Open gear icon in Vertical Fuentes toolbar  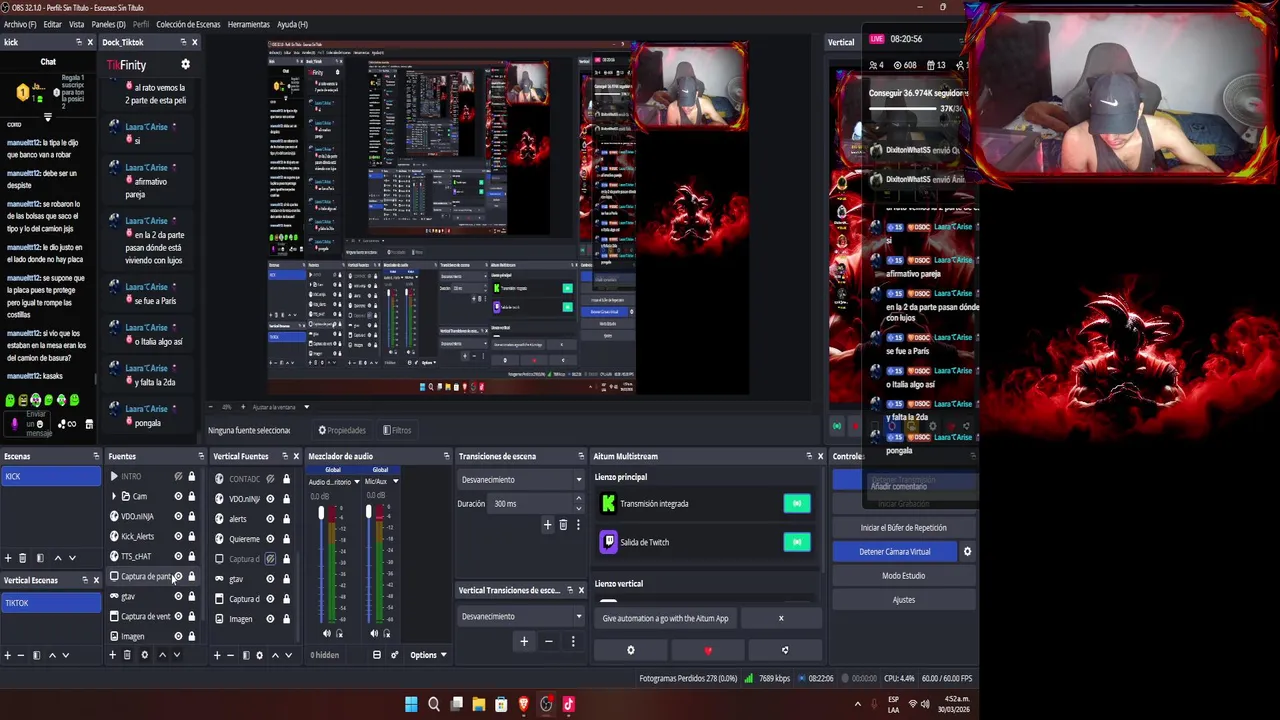(x=259, y=655)
